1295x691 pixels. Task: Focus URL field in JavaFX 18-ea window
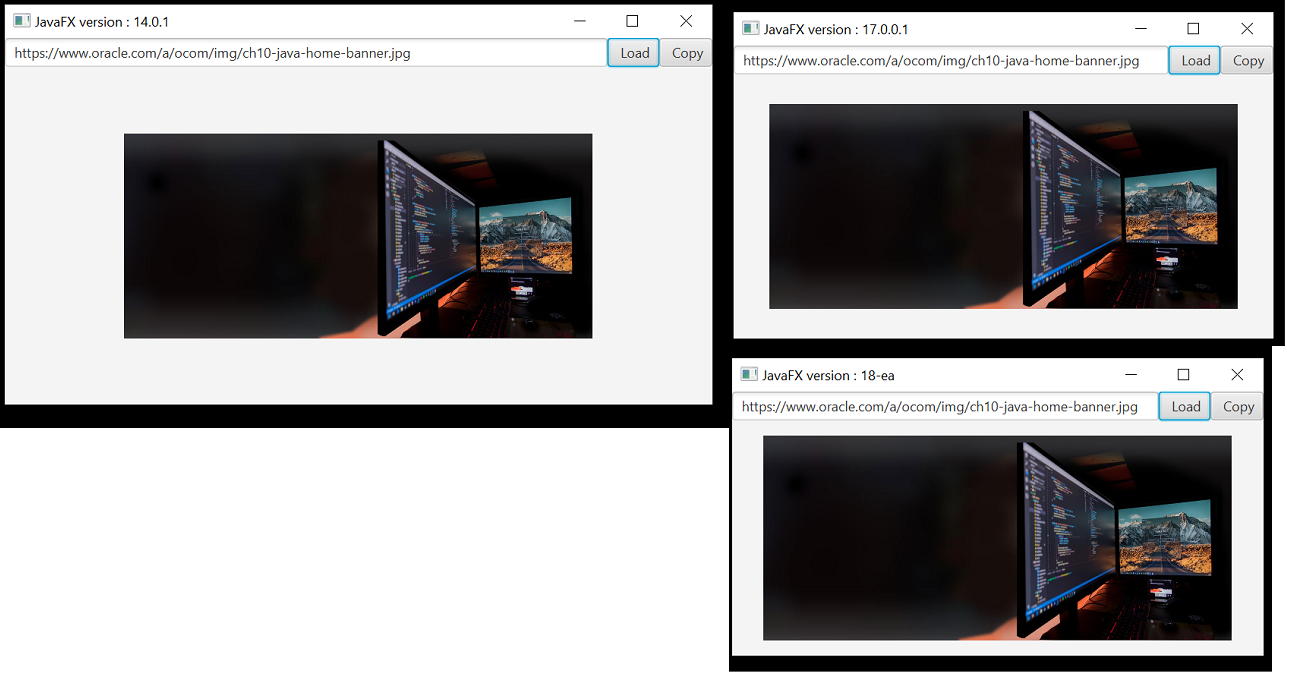[x=945, y=406]
